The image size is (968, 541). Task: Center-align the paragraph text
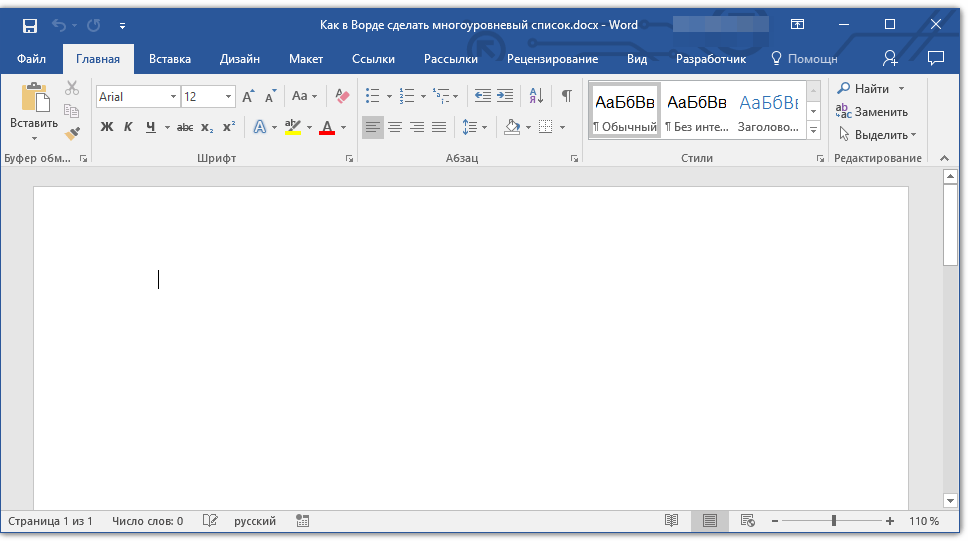(395, 127)
